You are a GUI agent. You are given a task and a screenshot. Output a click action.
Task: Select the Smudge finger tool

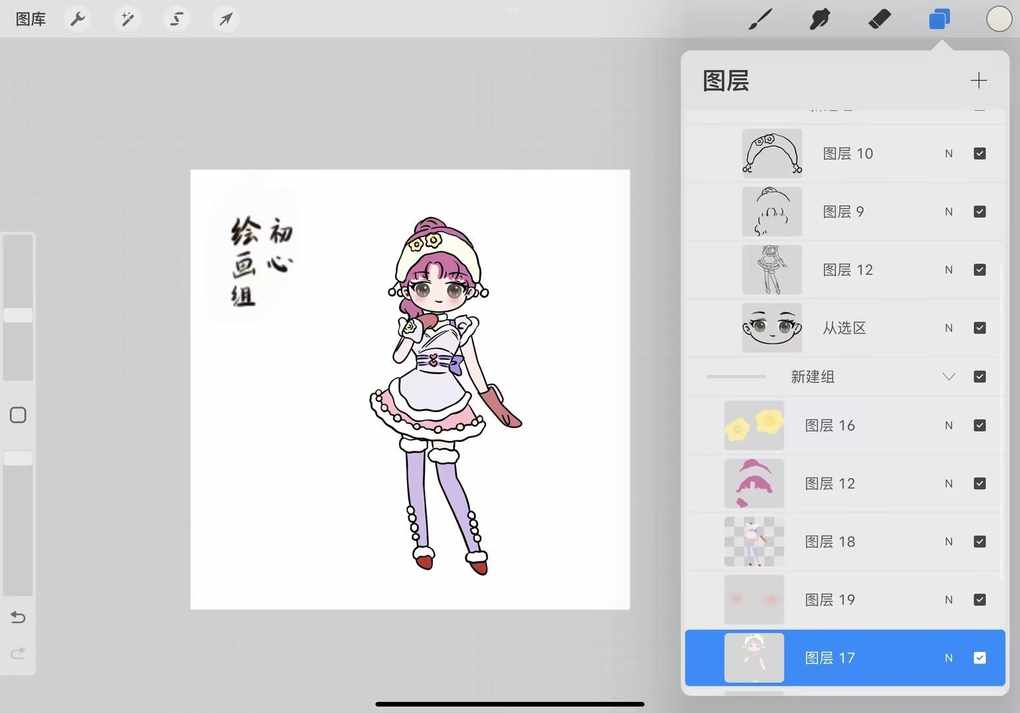point(820,19)
